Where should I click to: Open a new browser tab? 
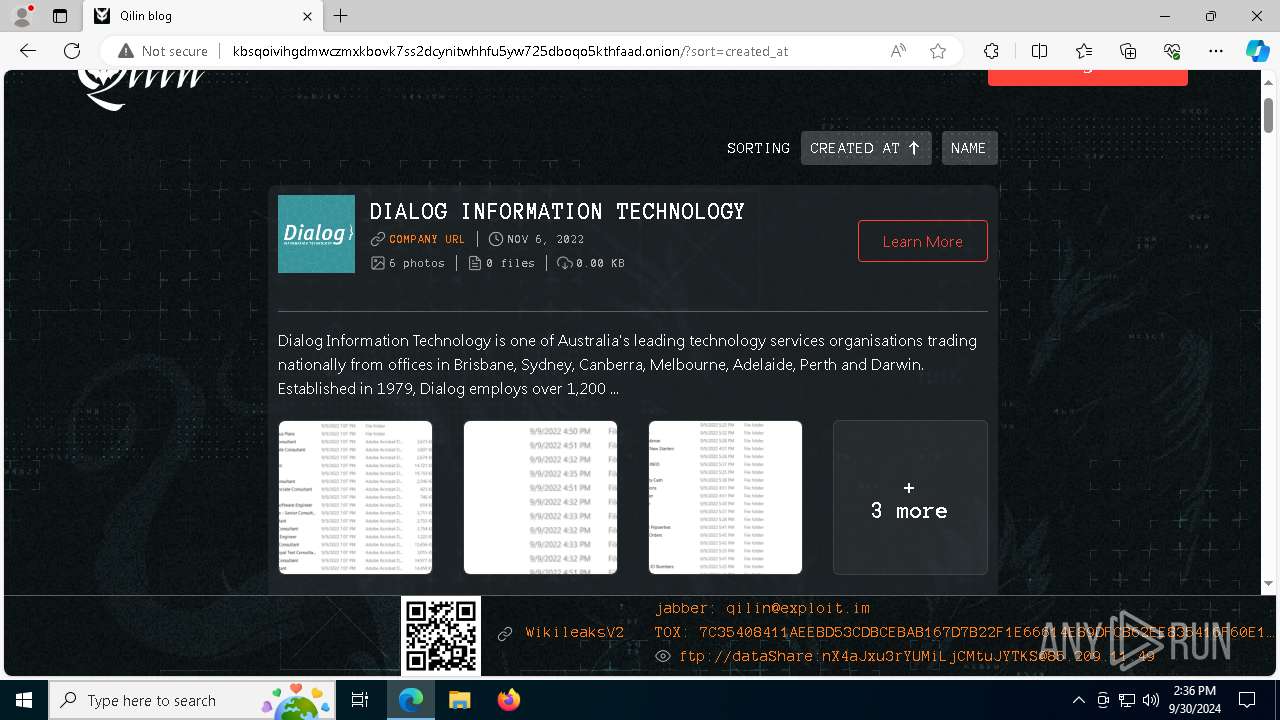tap(341, 16)
